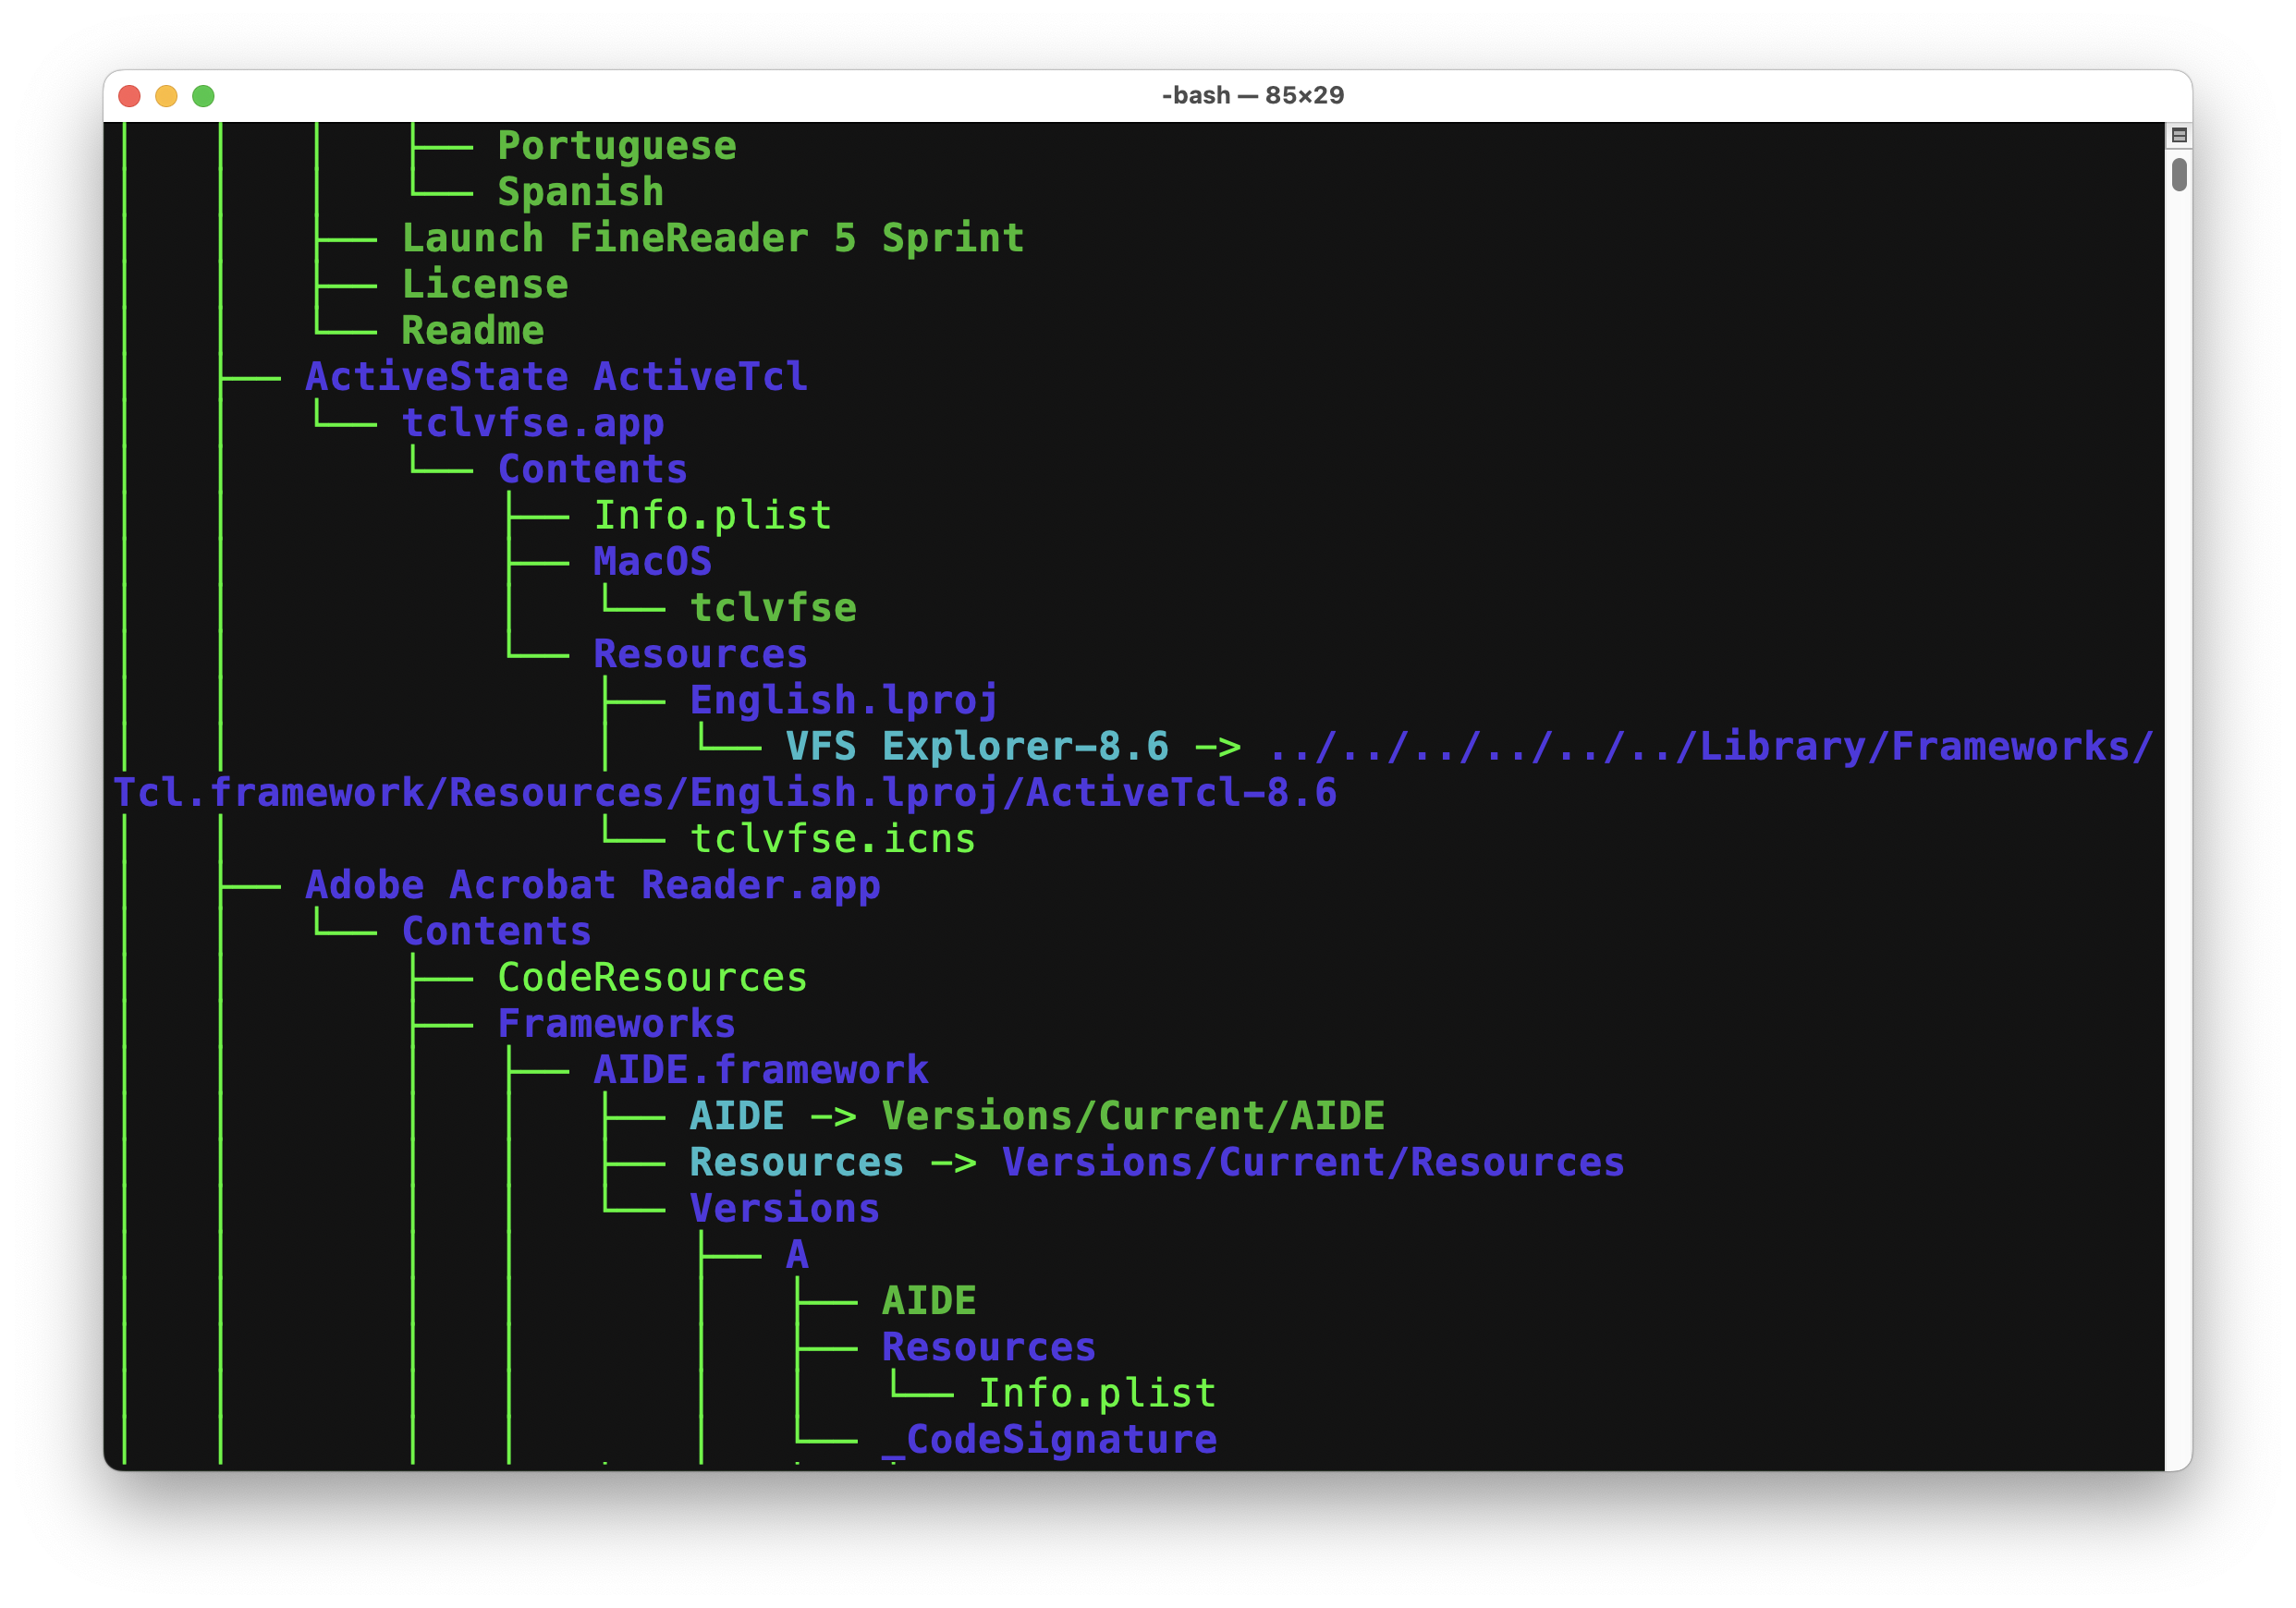2296x1608 pixels.
Task: Click 'Contents' under Adobe Acrobat Reader.app
Action: coord(497,931)
